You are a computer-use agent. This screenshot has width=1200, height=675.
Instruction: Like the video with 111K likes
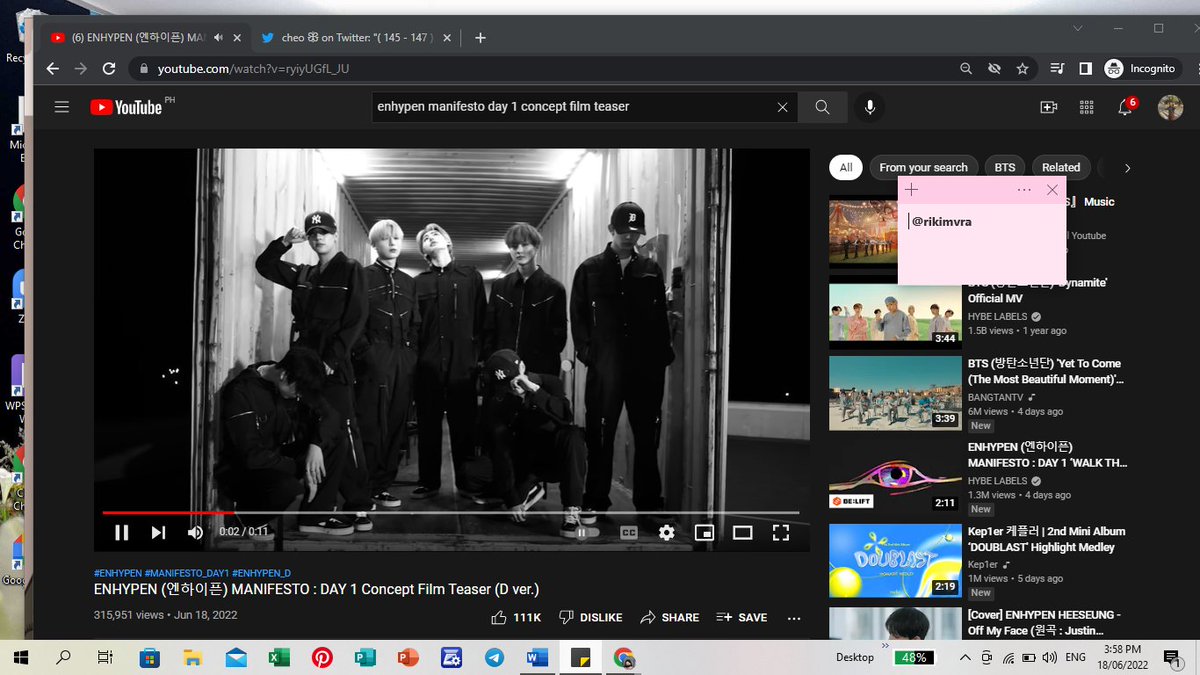pyautogui.click(x=516, y=618)
